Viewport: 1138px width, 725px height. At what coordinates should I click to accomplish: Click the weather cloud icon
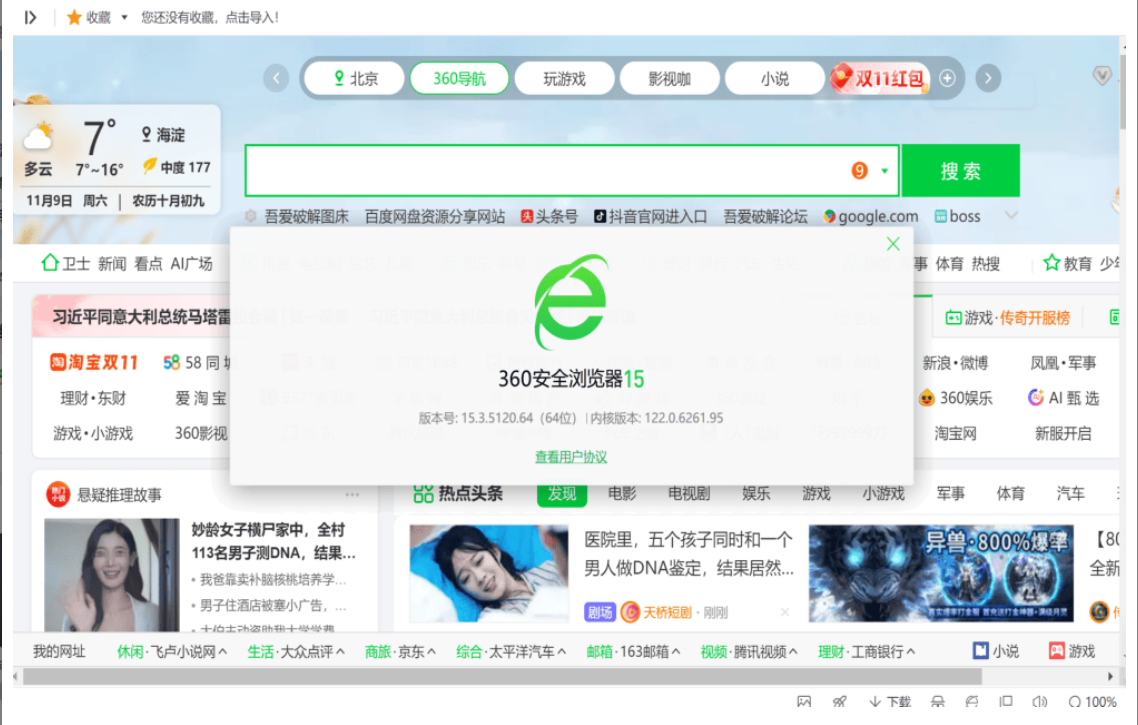40,137
